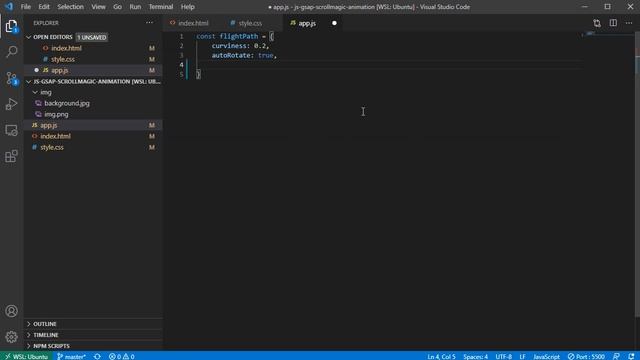The height and width of the screenshot is (360, 640).
Task: Open the Selection menu
Action: tap(70, 7)
